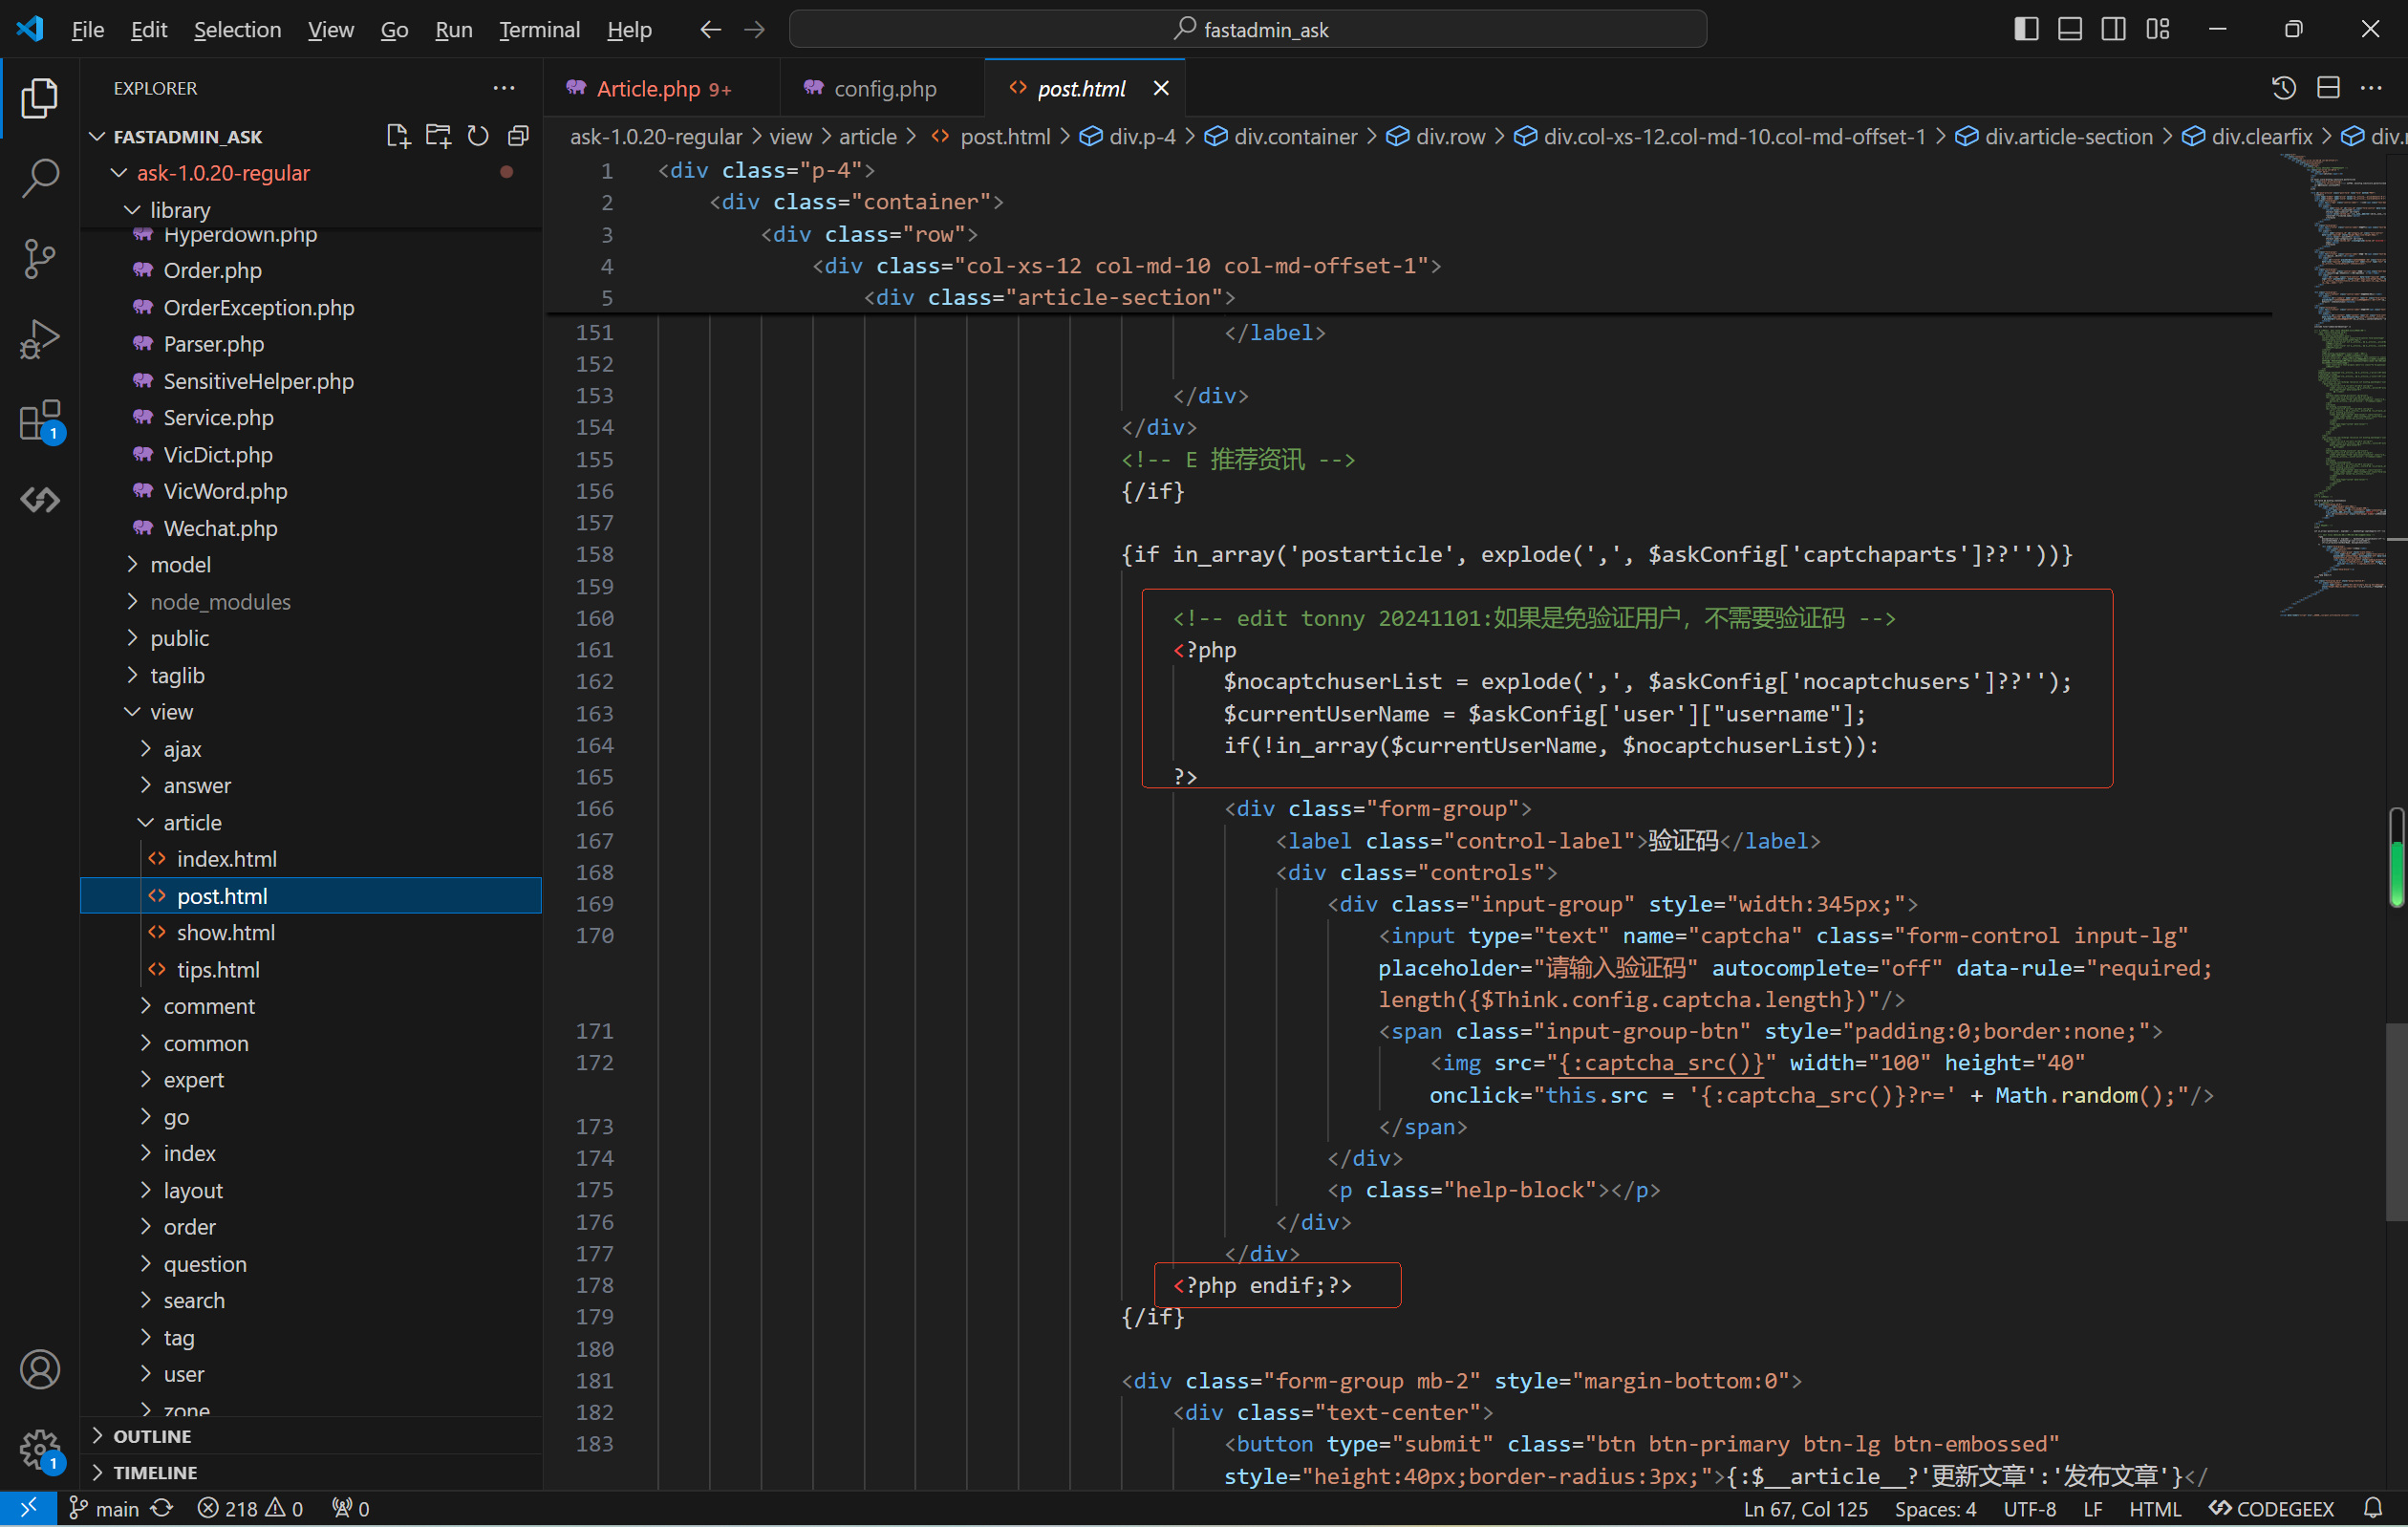This screenshot has height=1527, width=2408.
Task: Customize layout icon in title bar
Action: (x=2158, y=30)
